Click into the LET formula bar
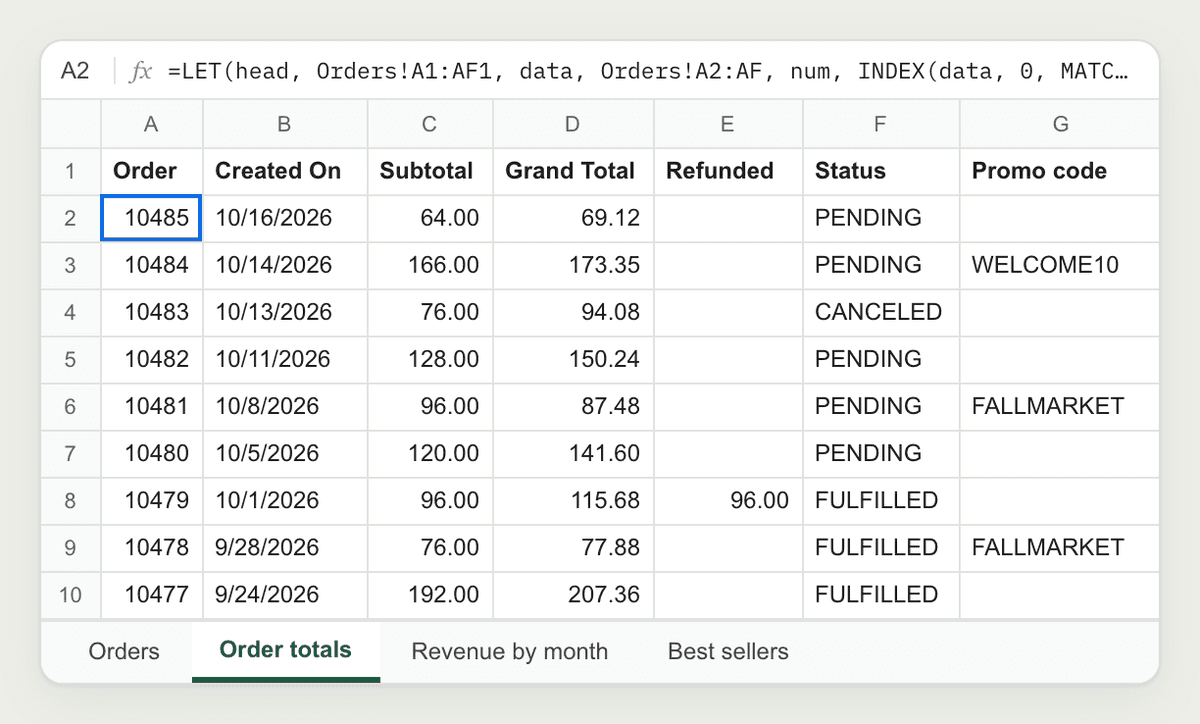Viewport: 1200px width, 724px height. (650, 71)
